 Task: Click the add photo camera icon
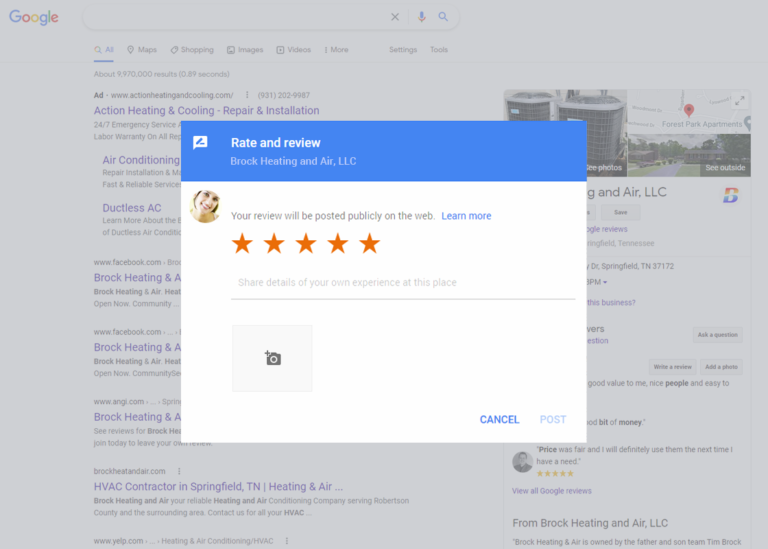[272, 358]
